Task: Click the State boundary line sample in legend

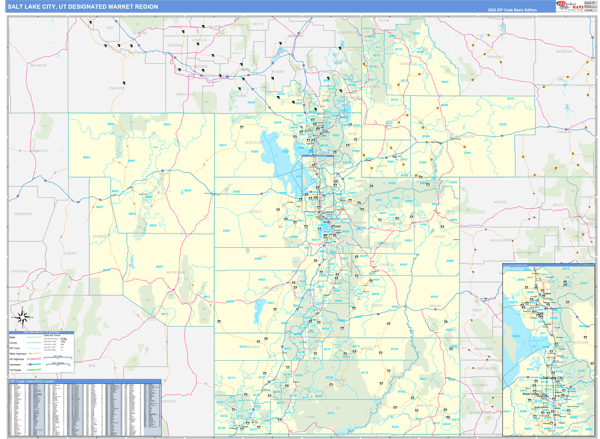Action: pos(34,337)
